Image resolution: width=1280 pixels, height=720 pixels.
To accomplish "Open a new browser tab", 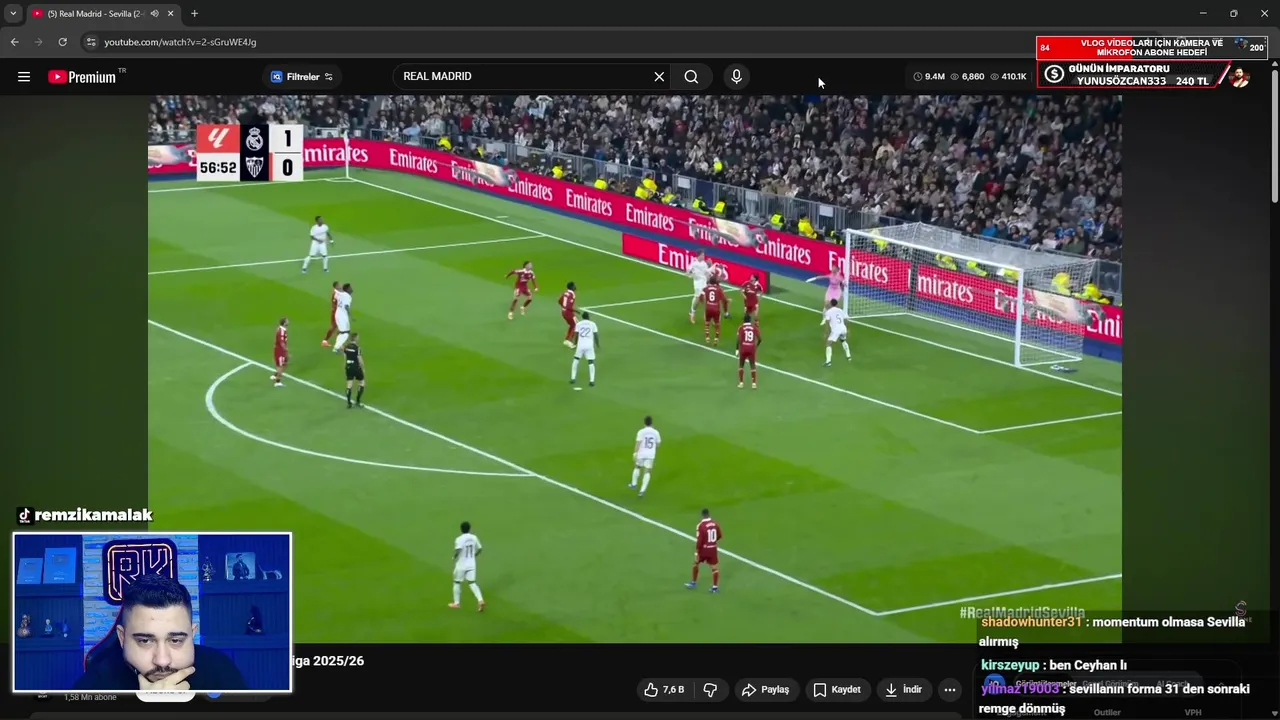I will (x=194, y=14).
